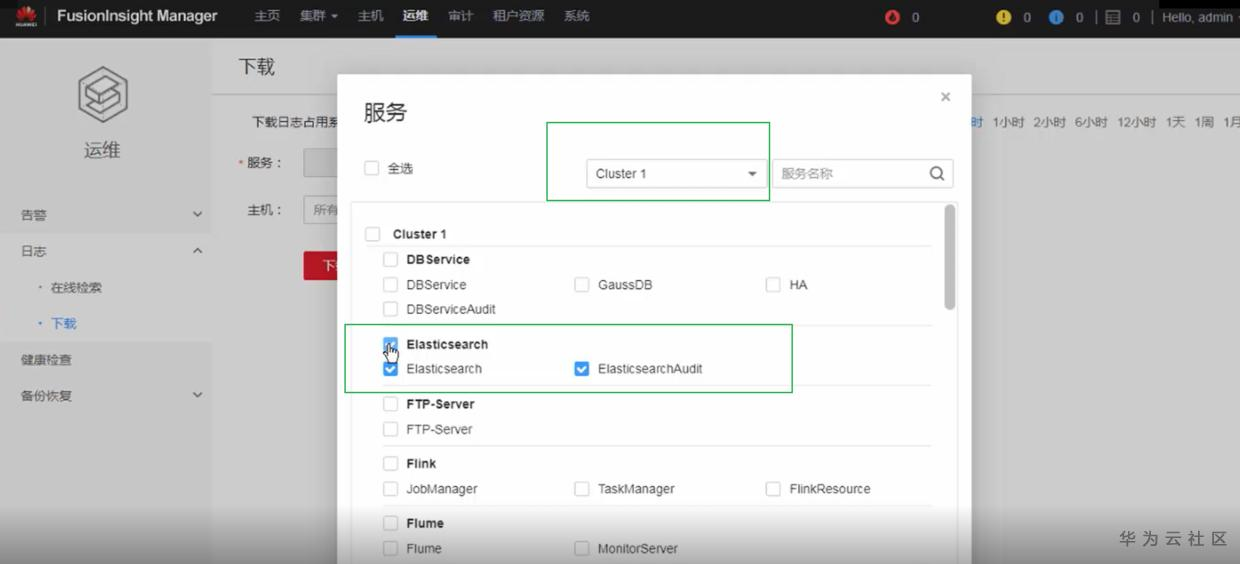The width and height of the screenshot is (1240, 564).
Task: Select the 6小时 time range
Action: pyautogui.click(x=1091, y=122)
